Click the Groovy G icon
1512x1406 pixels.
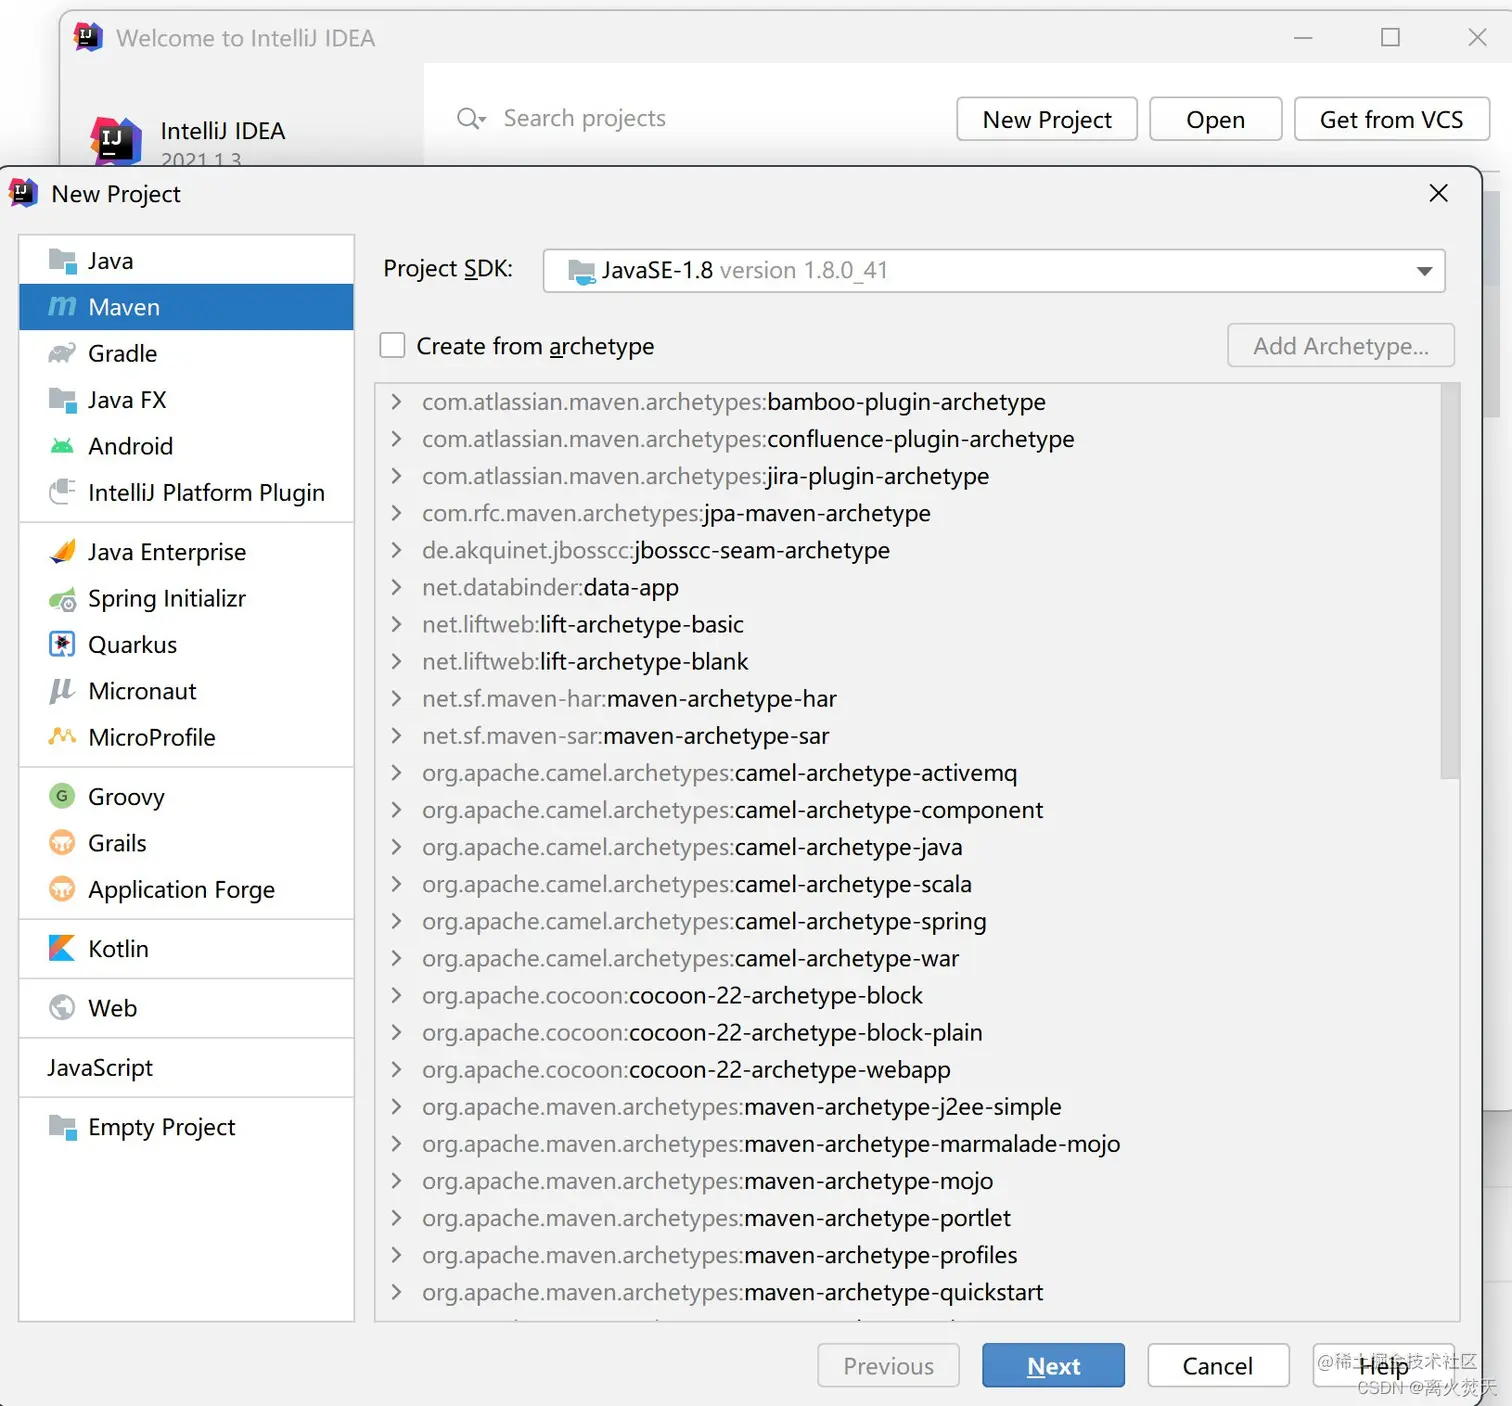point(62,796)
